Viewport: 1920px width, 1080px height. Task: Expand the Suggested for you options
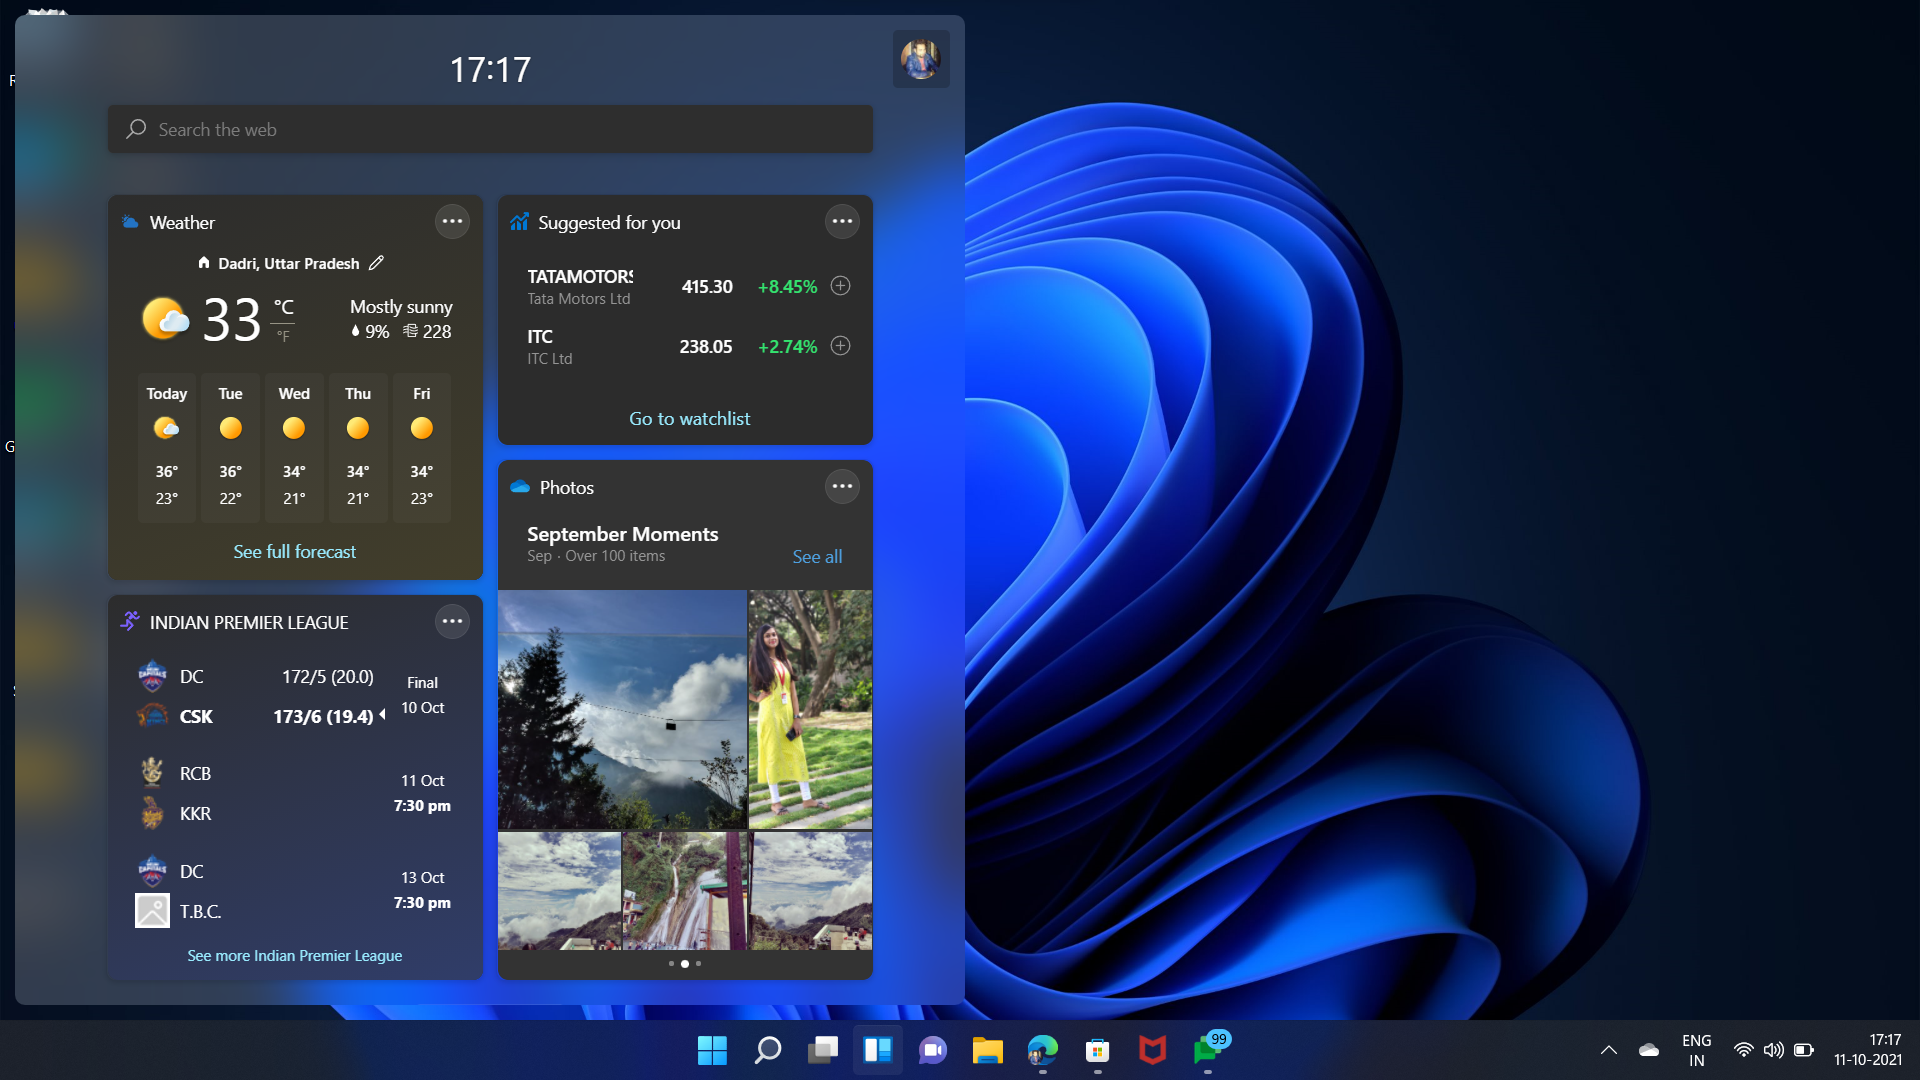tap(841, 222)
